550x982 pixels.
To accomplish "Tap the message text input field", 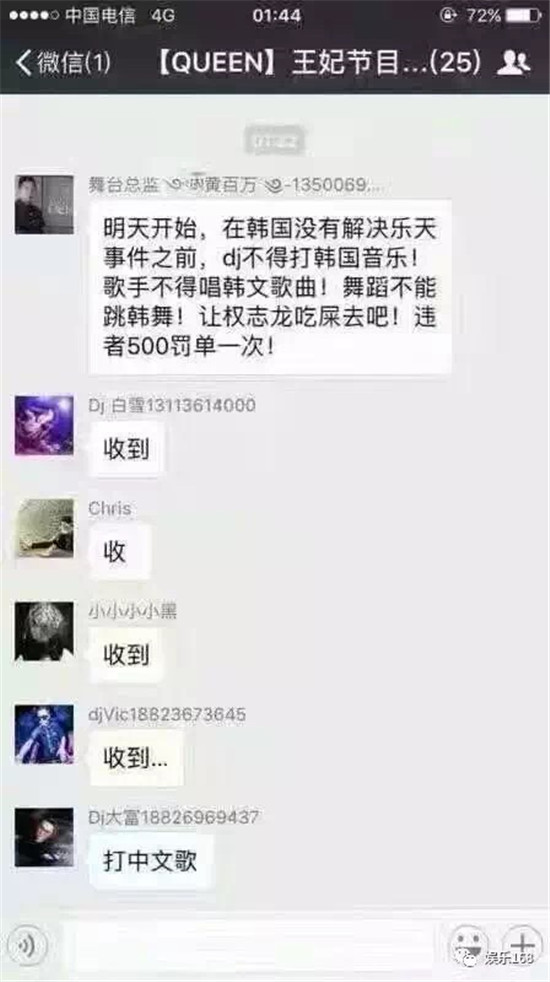I will coord(247,945).
